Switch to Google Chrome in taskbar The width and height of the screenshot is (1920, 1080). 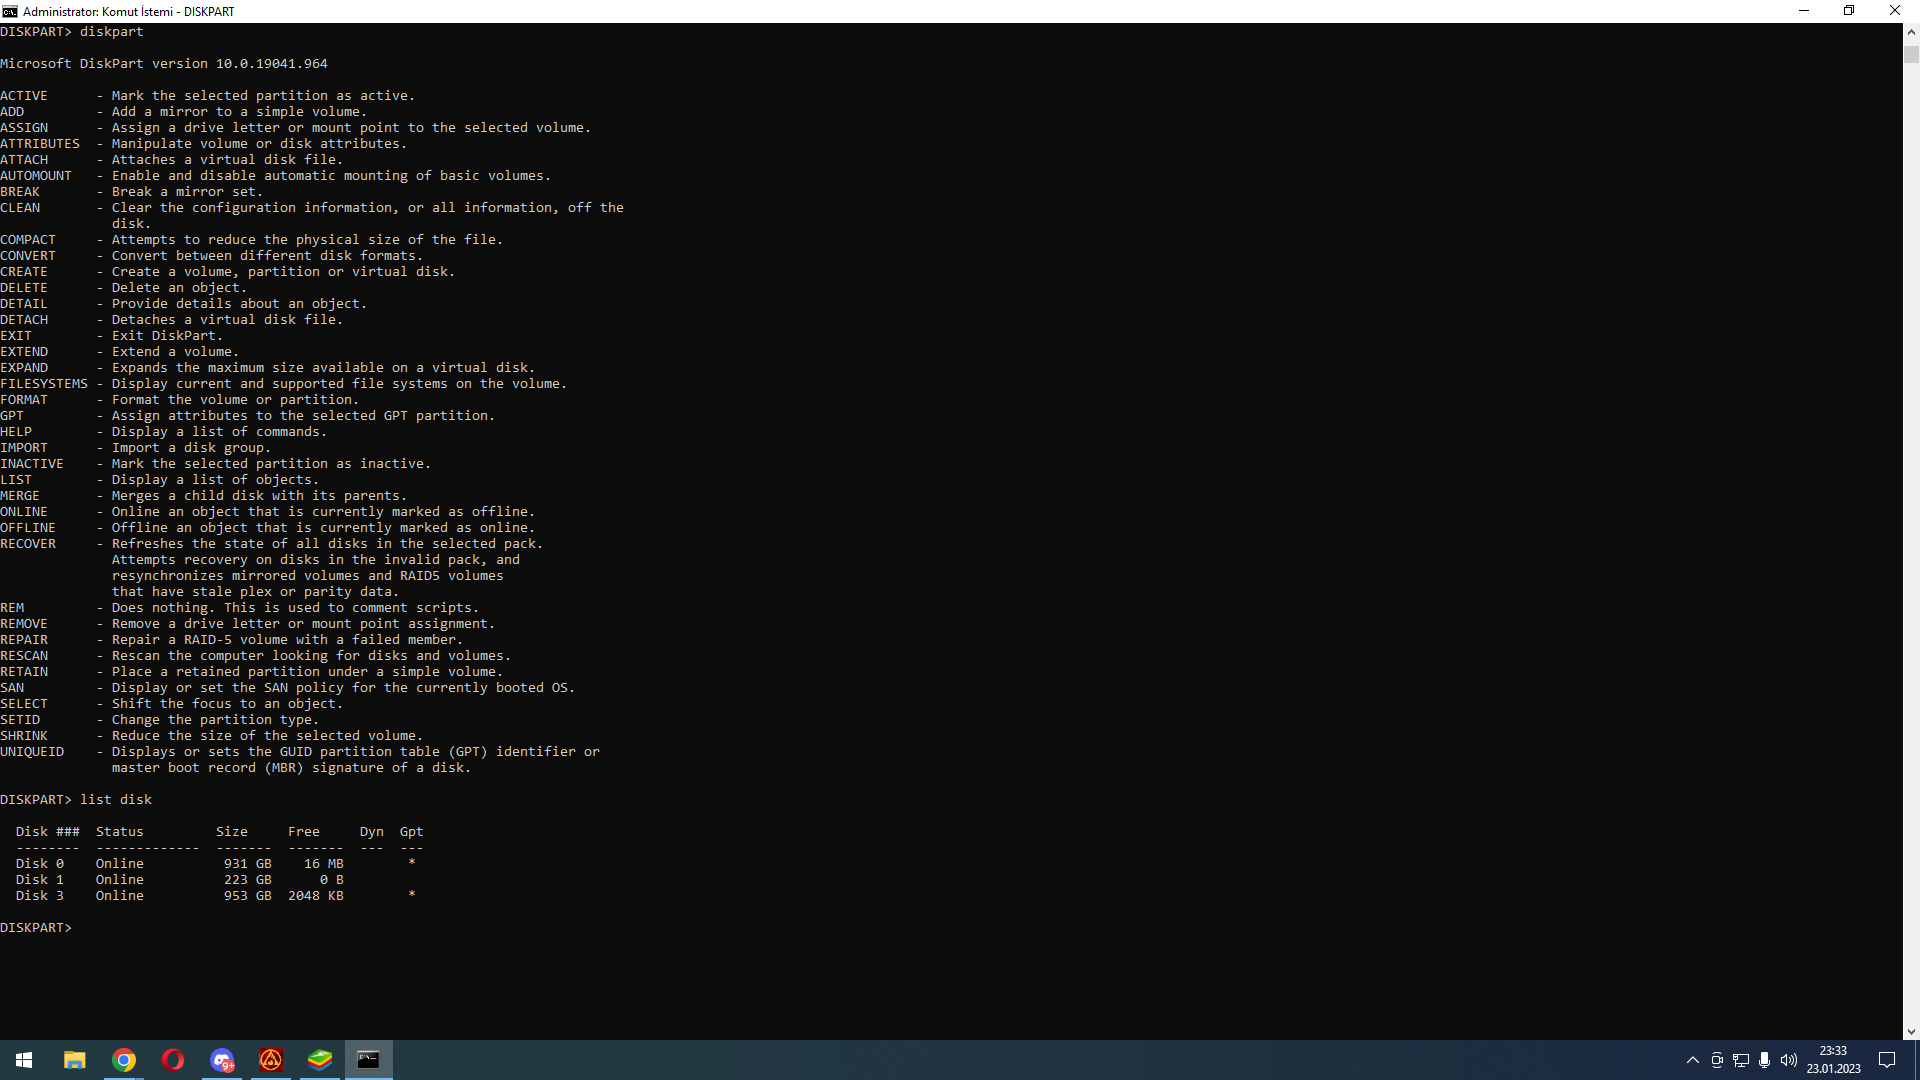point(124,1060)
